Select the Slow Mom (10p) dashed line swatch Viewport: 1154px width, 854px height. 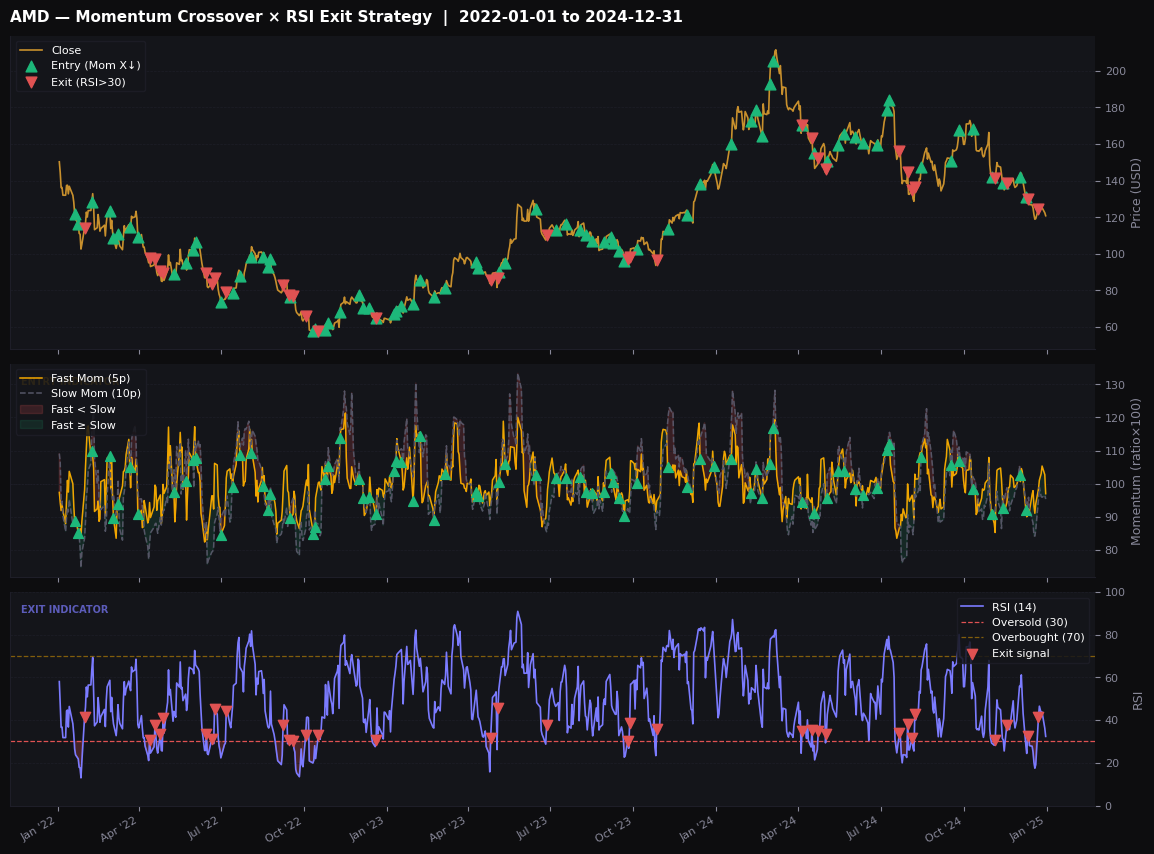pos(31,394)
